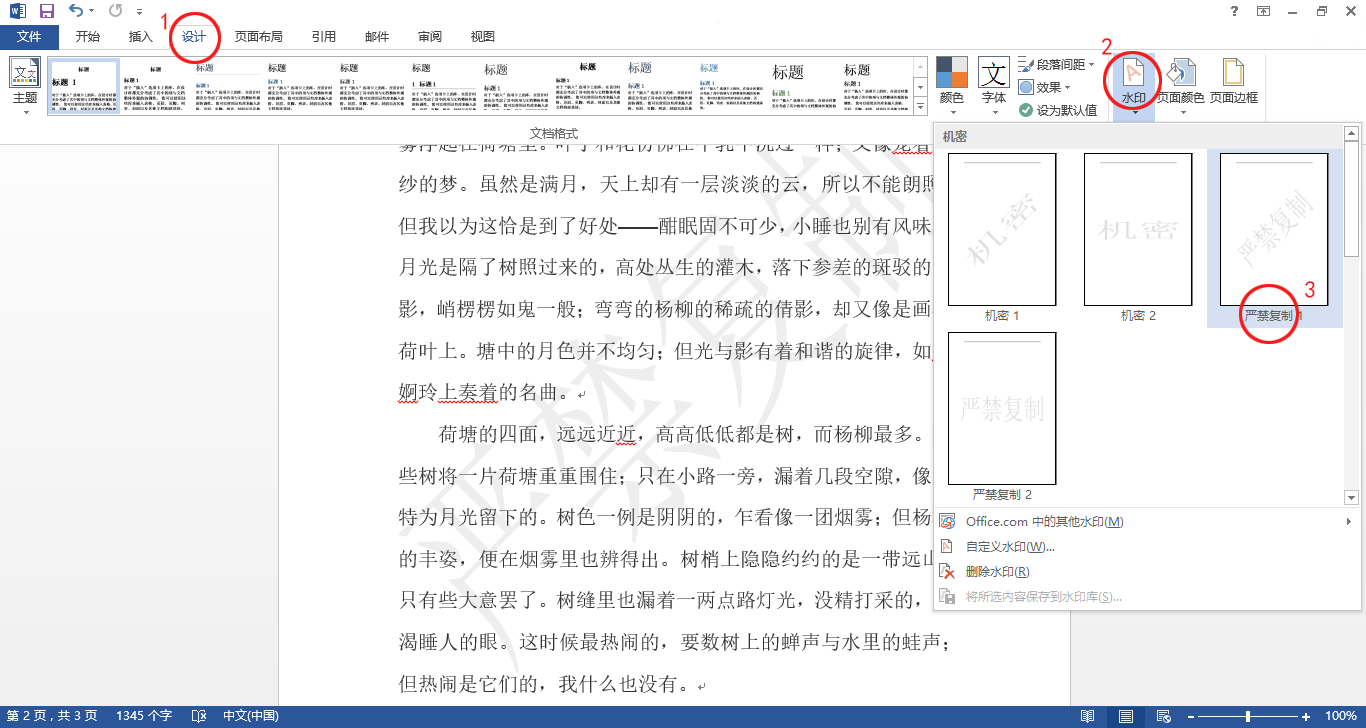
Task: Switch to the 设计 (Design) tab
Action: point(194,37)
